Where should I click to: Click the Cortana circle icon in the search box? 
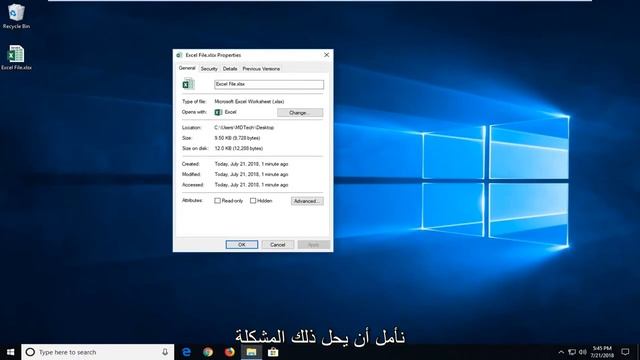pyautogui.click(x=30, y=352)
